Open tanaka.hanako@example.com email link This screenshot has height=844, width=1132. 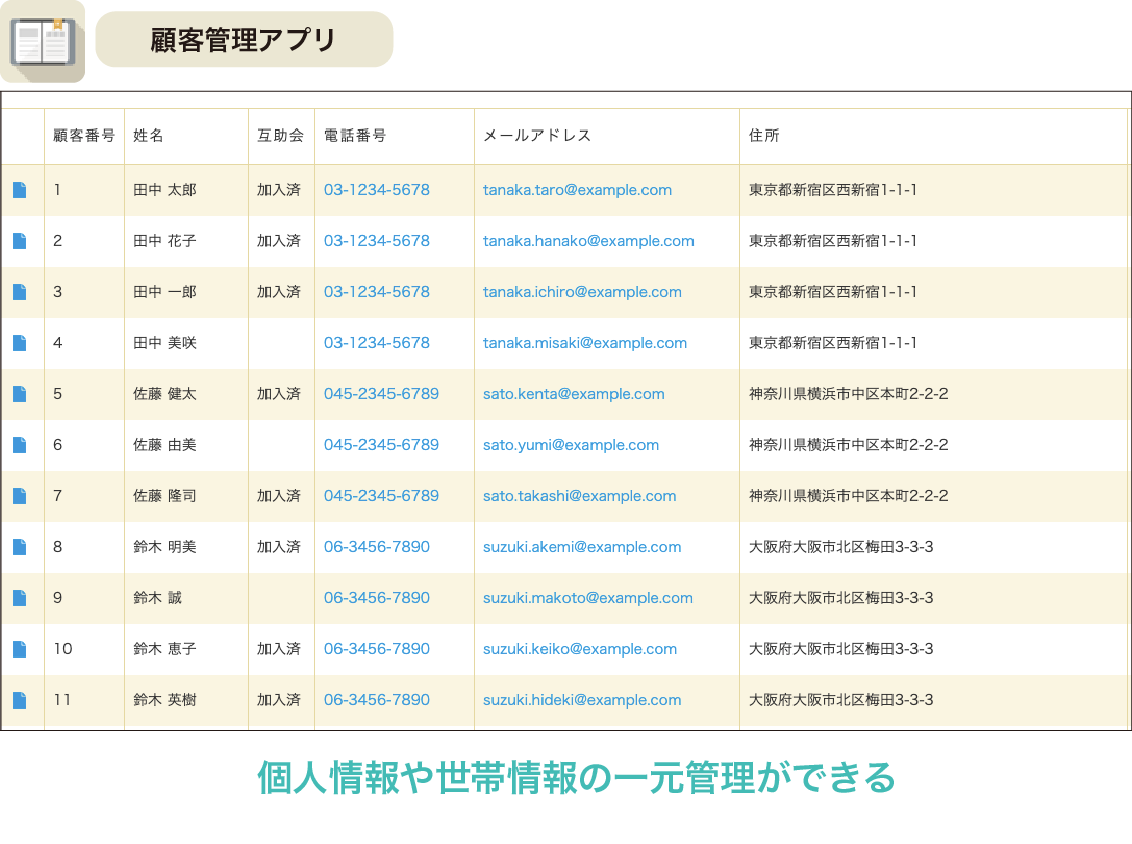[x=588, y=241]
